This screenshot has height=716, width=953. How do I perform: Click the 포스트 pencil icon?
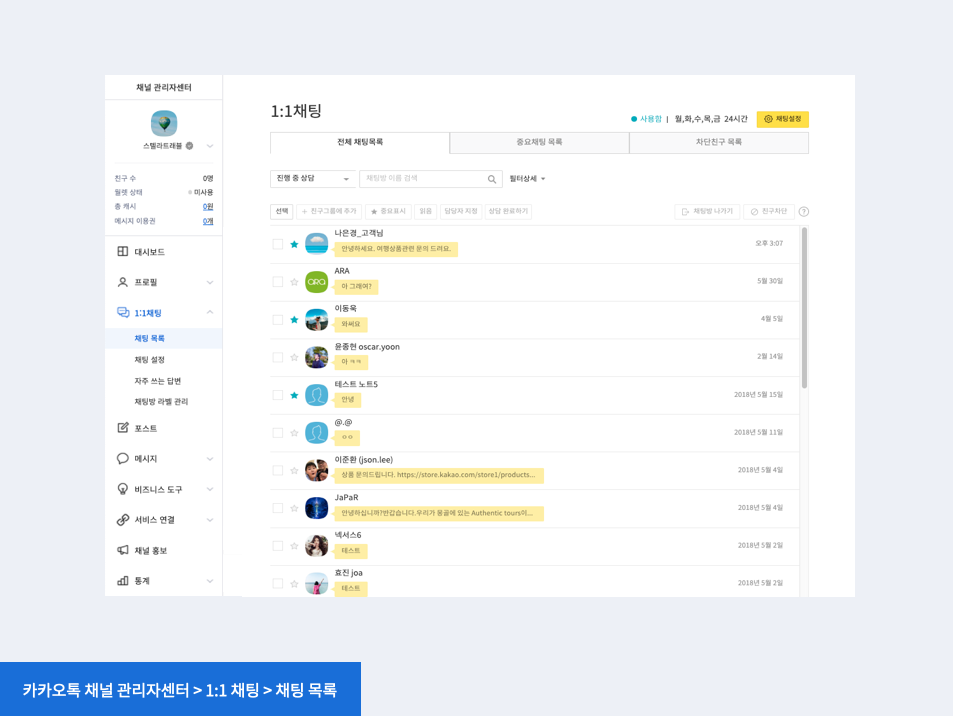(x=123, y=428)
